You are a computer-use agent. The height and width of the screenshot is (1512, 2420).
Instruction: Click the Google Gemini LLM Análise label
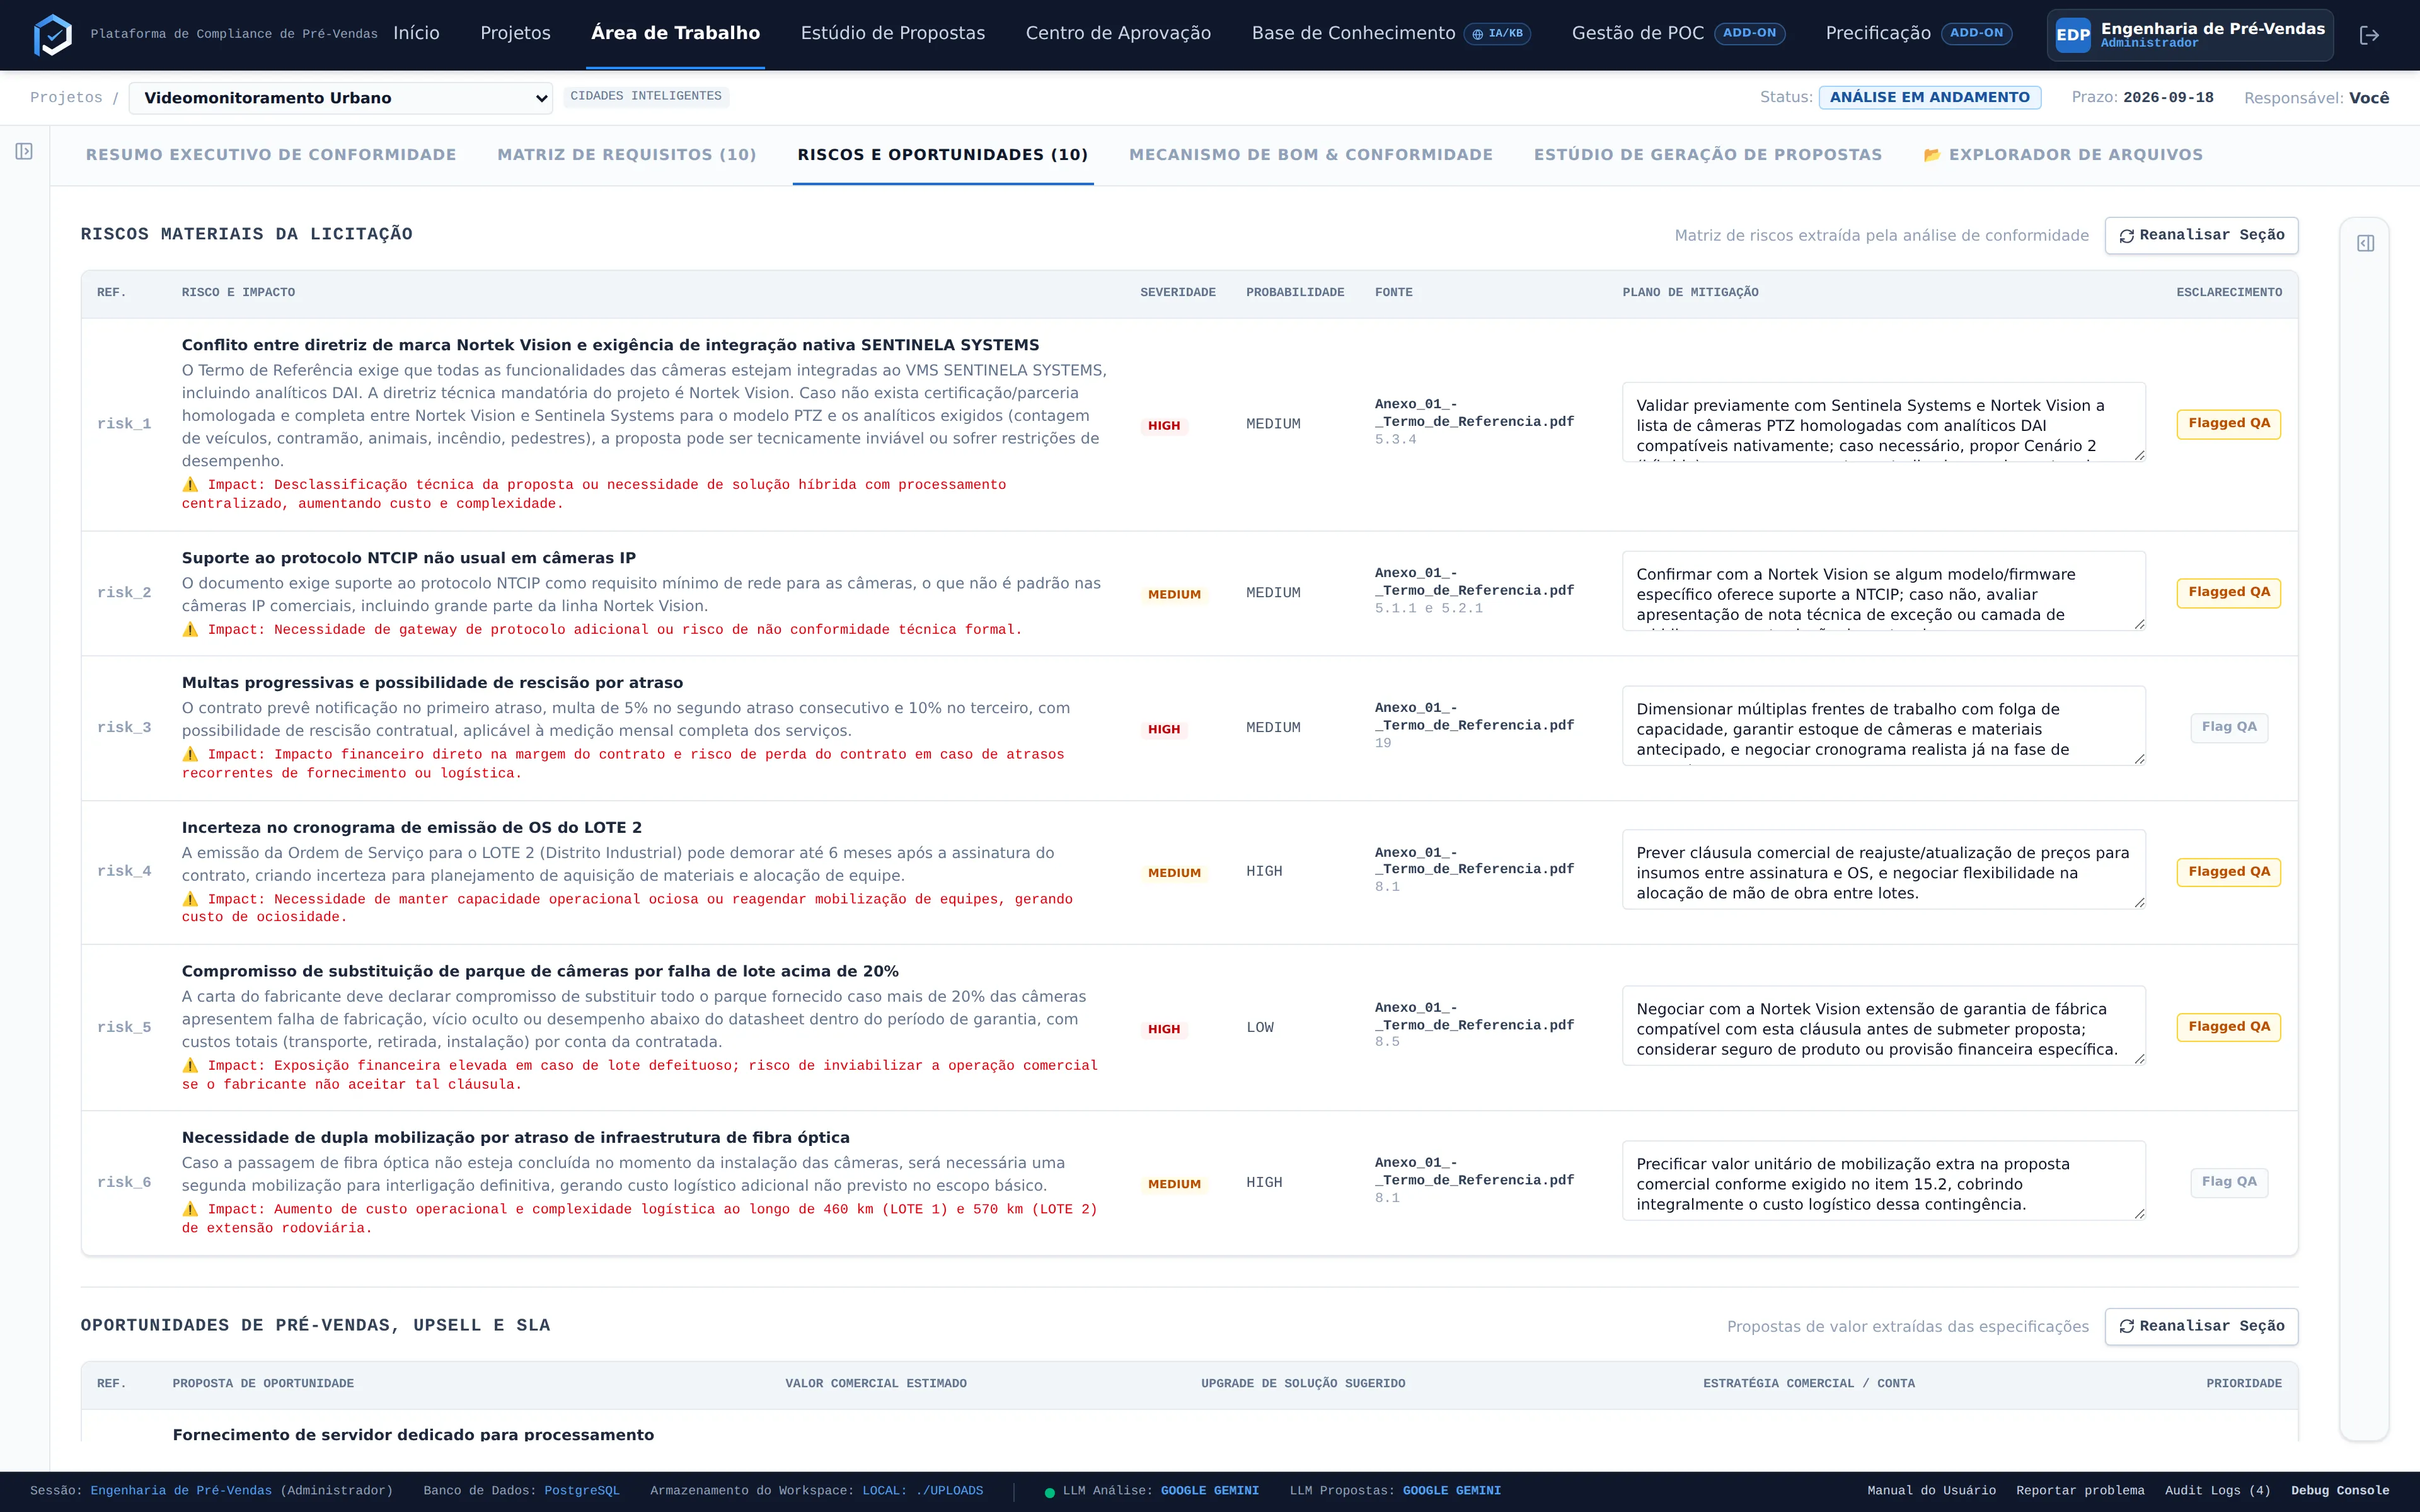(x=1209, y=1491)
